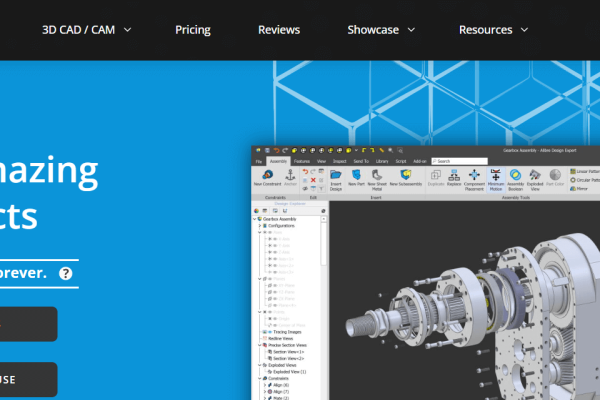Expand the Configurations tree node
This screenshot has height=400, width=600.
click(x=262, y=226)
